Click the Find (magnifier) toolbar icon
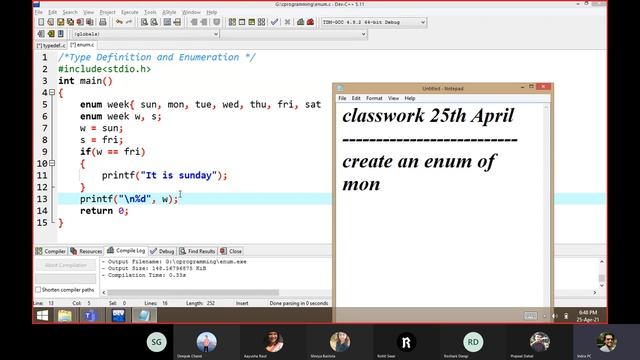Image resolution: width=640 pixels, height=360 pixels. pyautogui.click(x=144, y=22)
